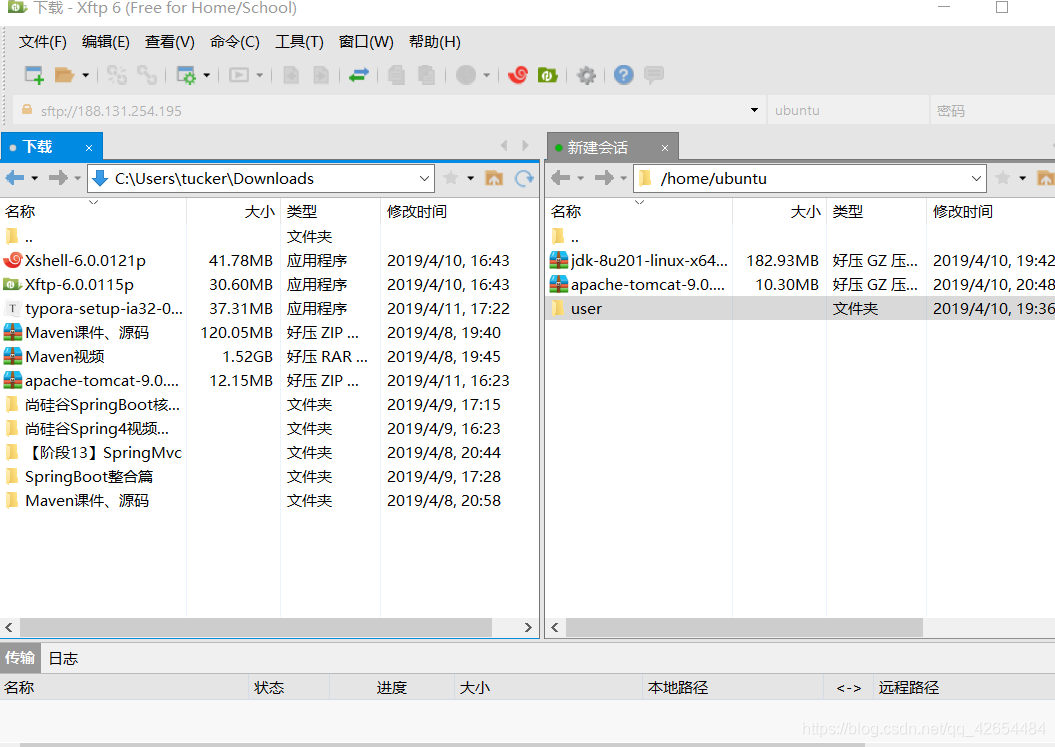Screen dimensions: 1055x747
Task: Click the ubuntu username field
Action: coord(848,110)
